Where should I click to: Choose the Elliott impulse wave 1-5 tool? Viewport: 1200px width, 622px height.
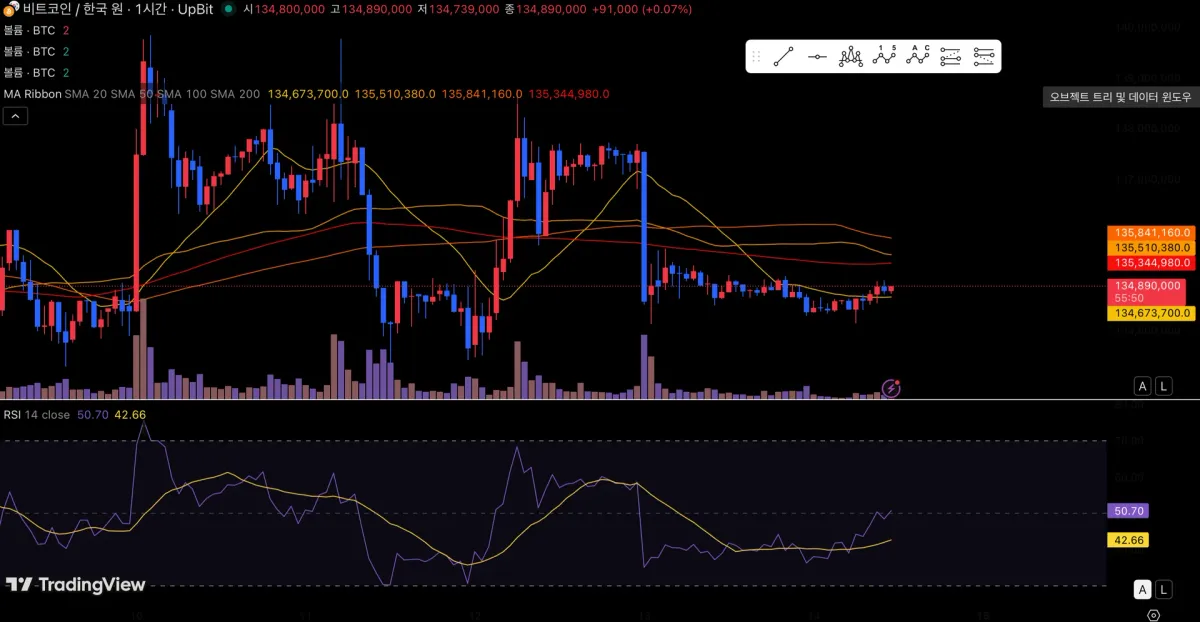click(884, 57)
